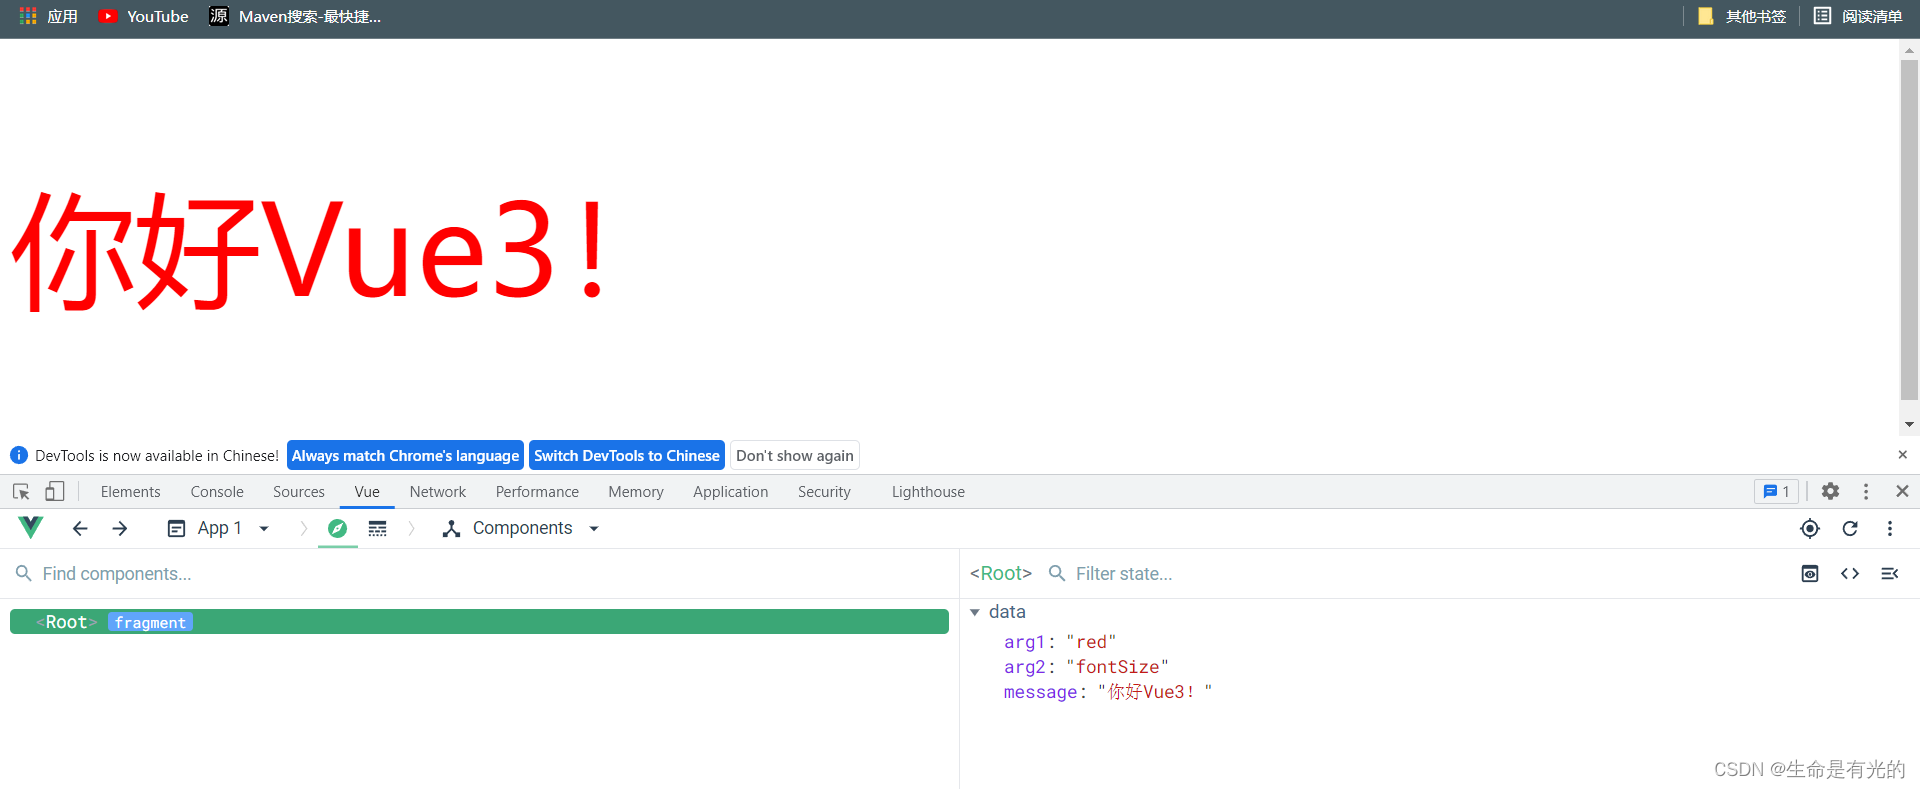Select component in page target icon
Viewport: 1920px width, 789px height.
[x=1810, y=528]
